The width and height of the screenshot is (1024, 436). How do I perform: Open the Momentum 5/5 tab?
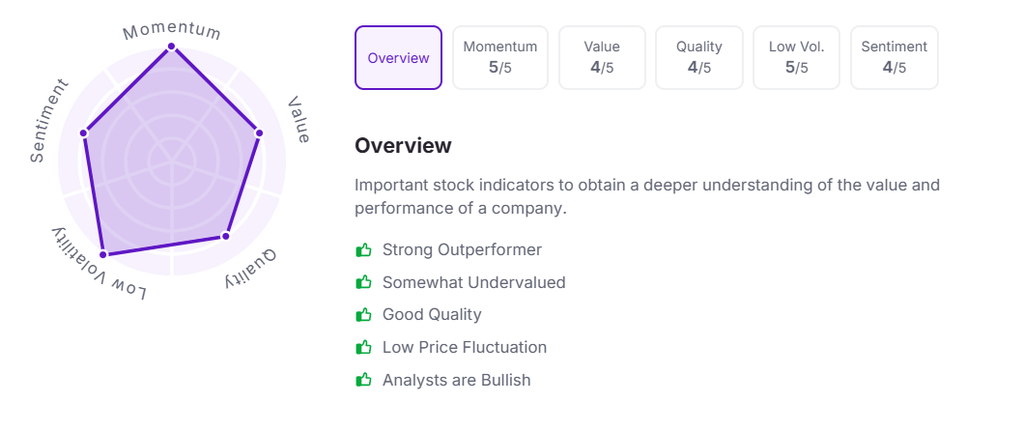point(500,58)
